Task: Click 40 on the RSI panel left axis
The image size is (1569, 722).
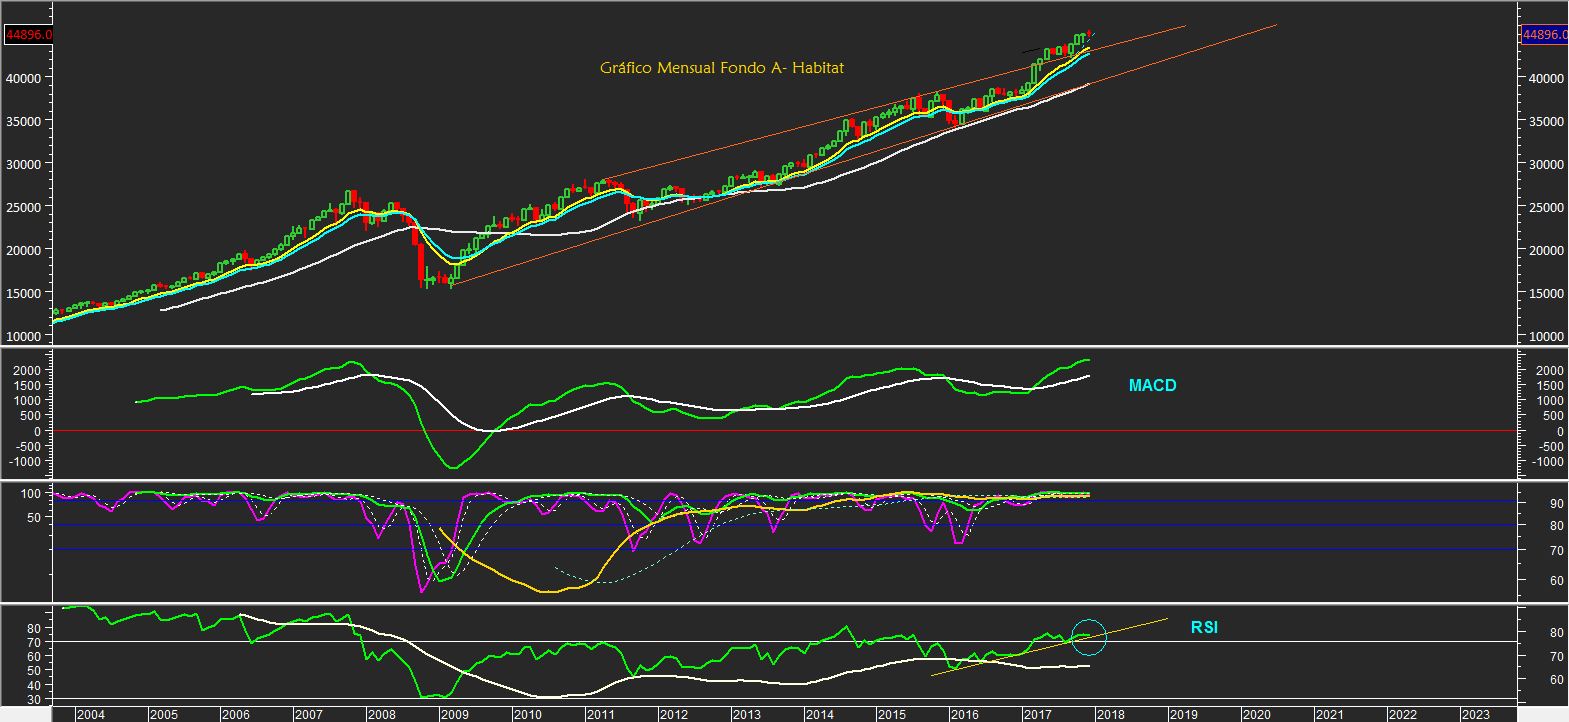Action: [33, 686]
